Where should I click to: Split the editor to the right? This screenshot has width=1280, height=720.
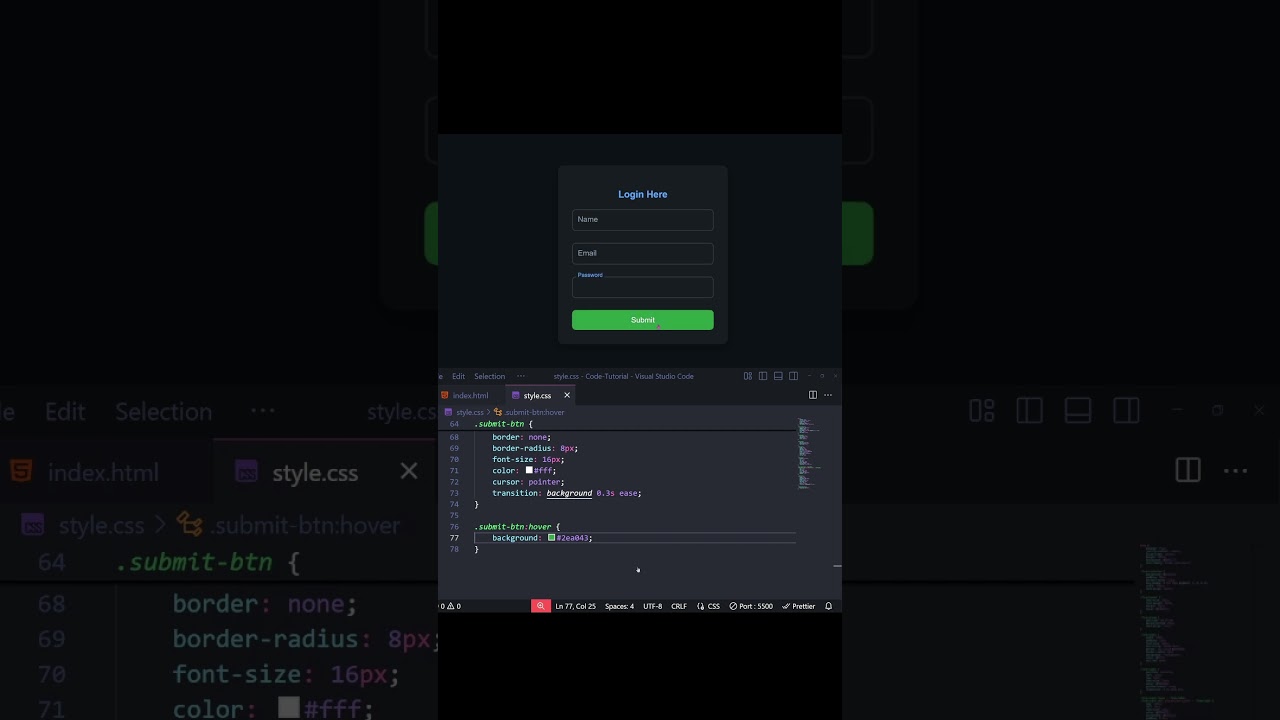coord(812,395)
